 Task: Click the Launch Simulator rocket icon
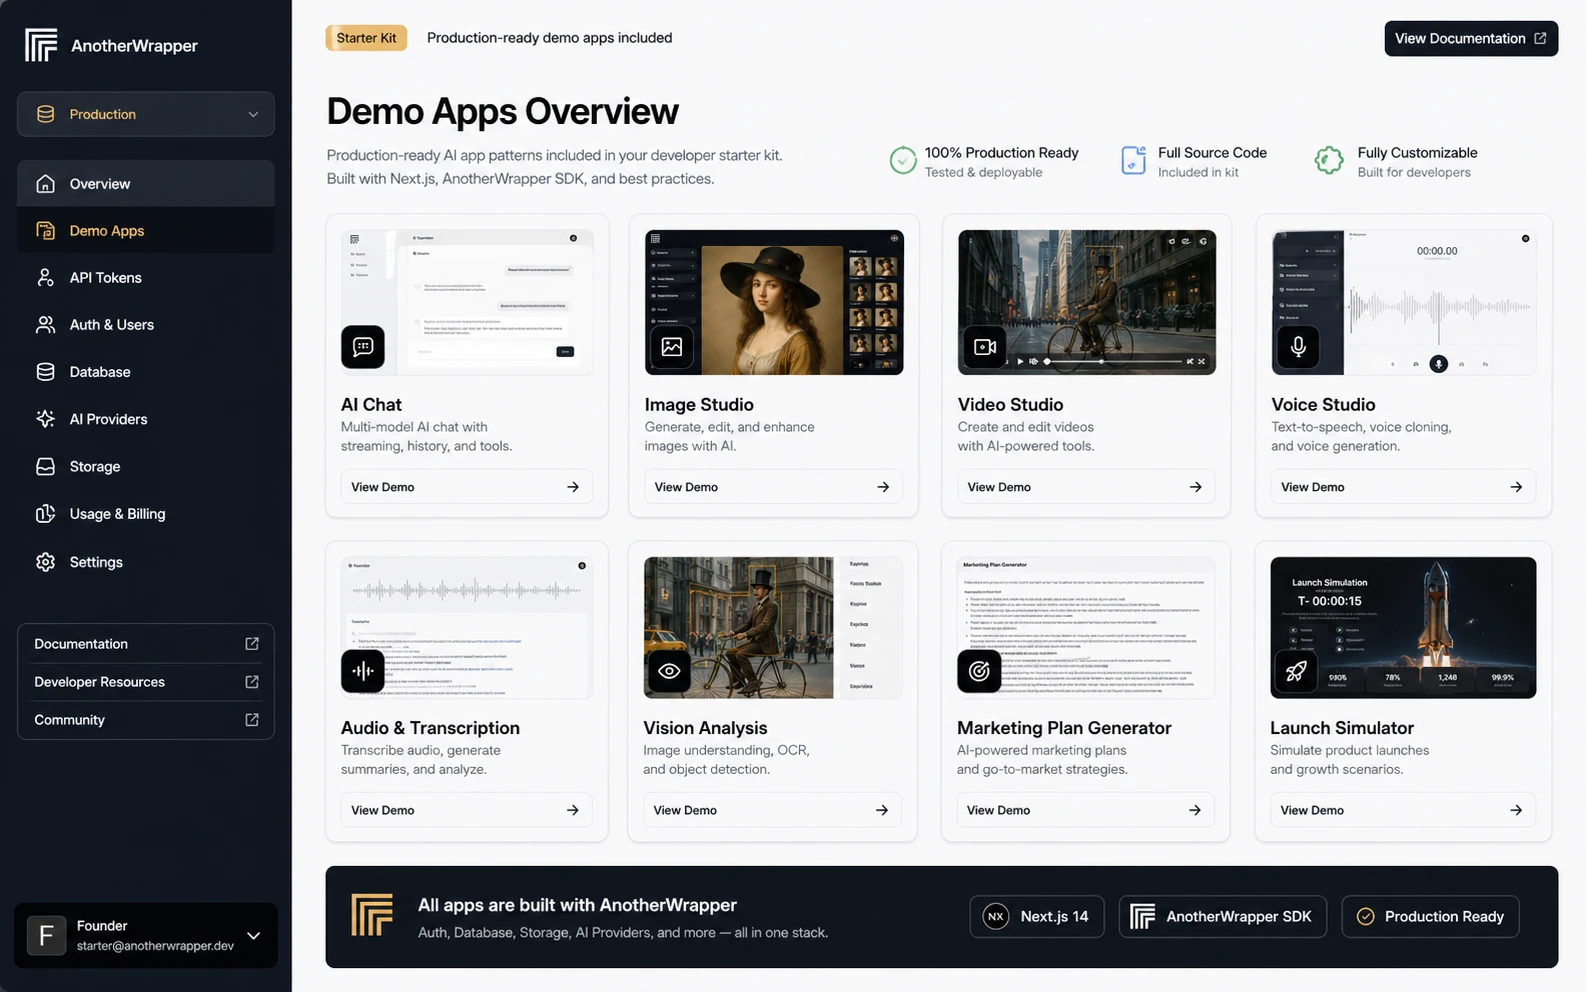1296,671
